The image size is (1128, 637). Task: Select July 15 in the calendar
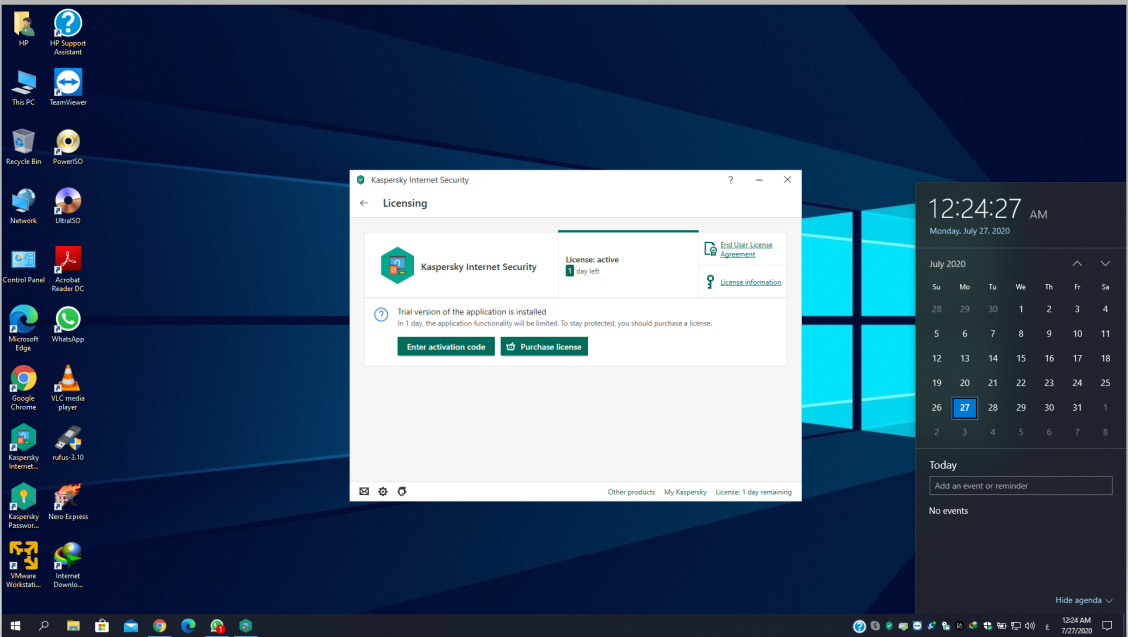click(1021, 358)
